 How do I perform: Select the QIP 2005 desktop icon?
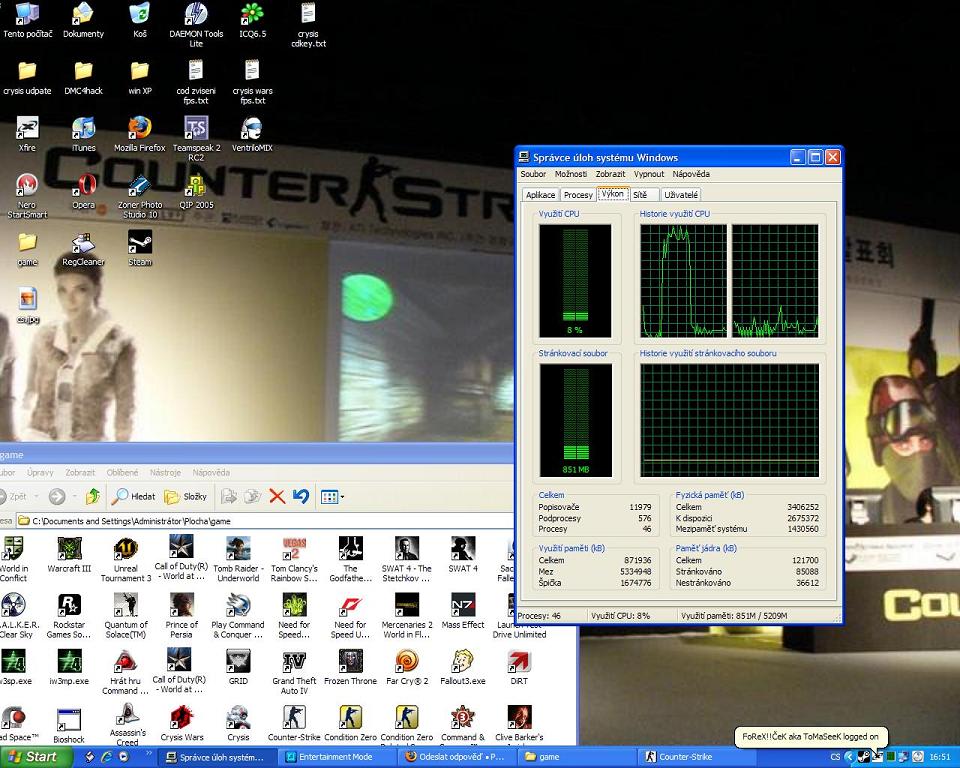(196, 191)
